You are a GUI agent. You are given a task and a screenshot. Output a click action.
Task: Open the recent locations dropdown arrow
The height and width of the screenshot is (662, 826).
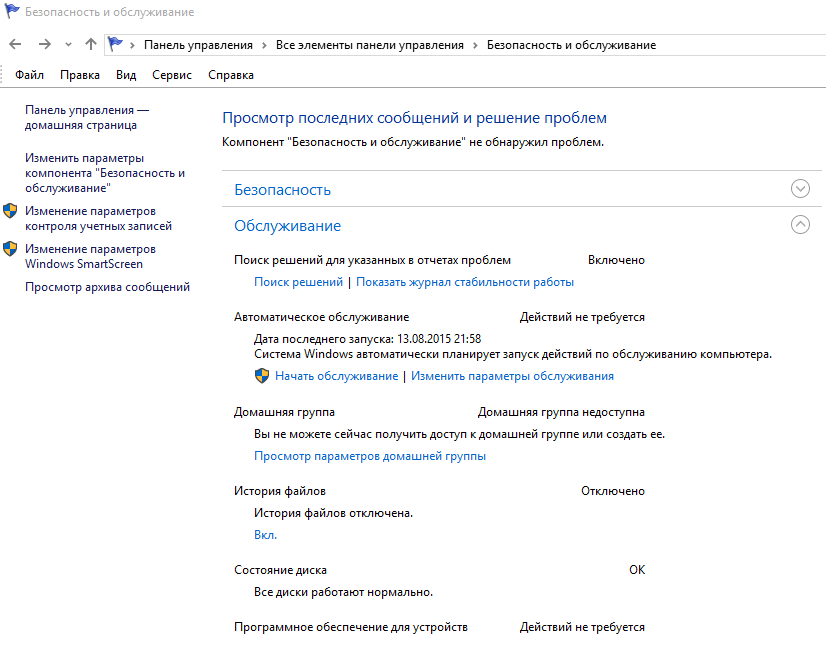[x=68, y=45]
